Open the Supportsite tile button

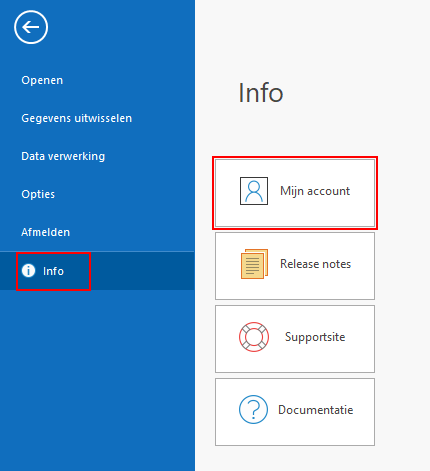(295, 339)
